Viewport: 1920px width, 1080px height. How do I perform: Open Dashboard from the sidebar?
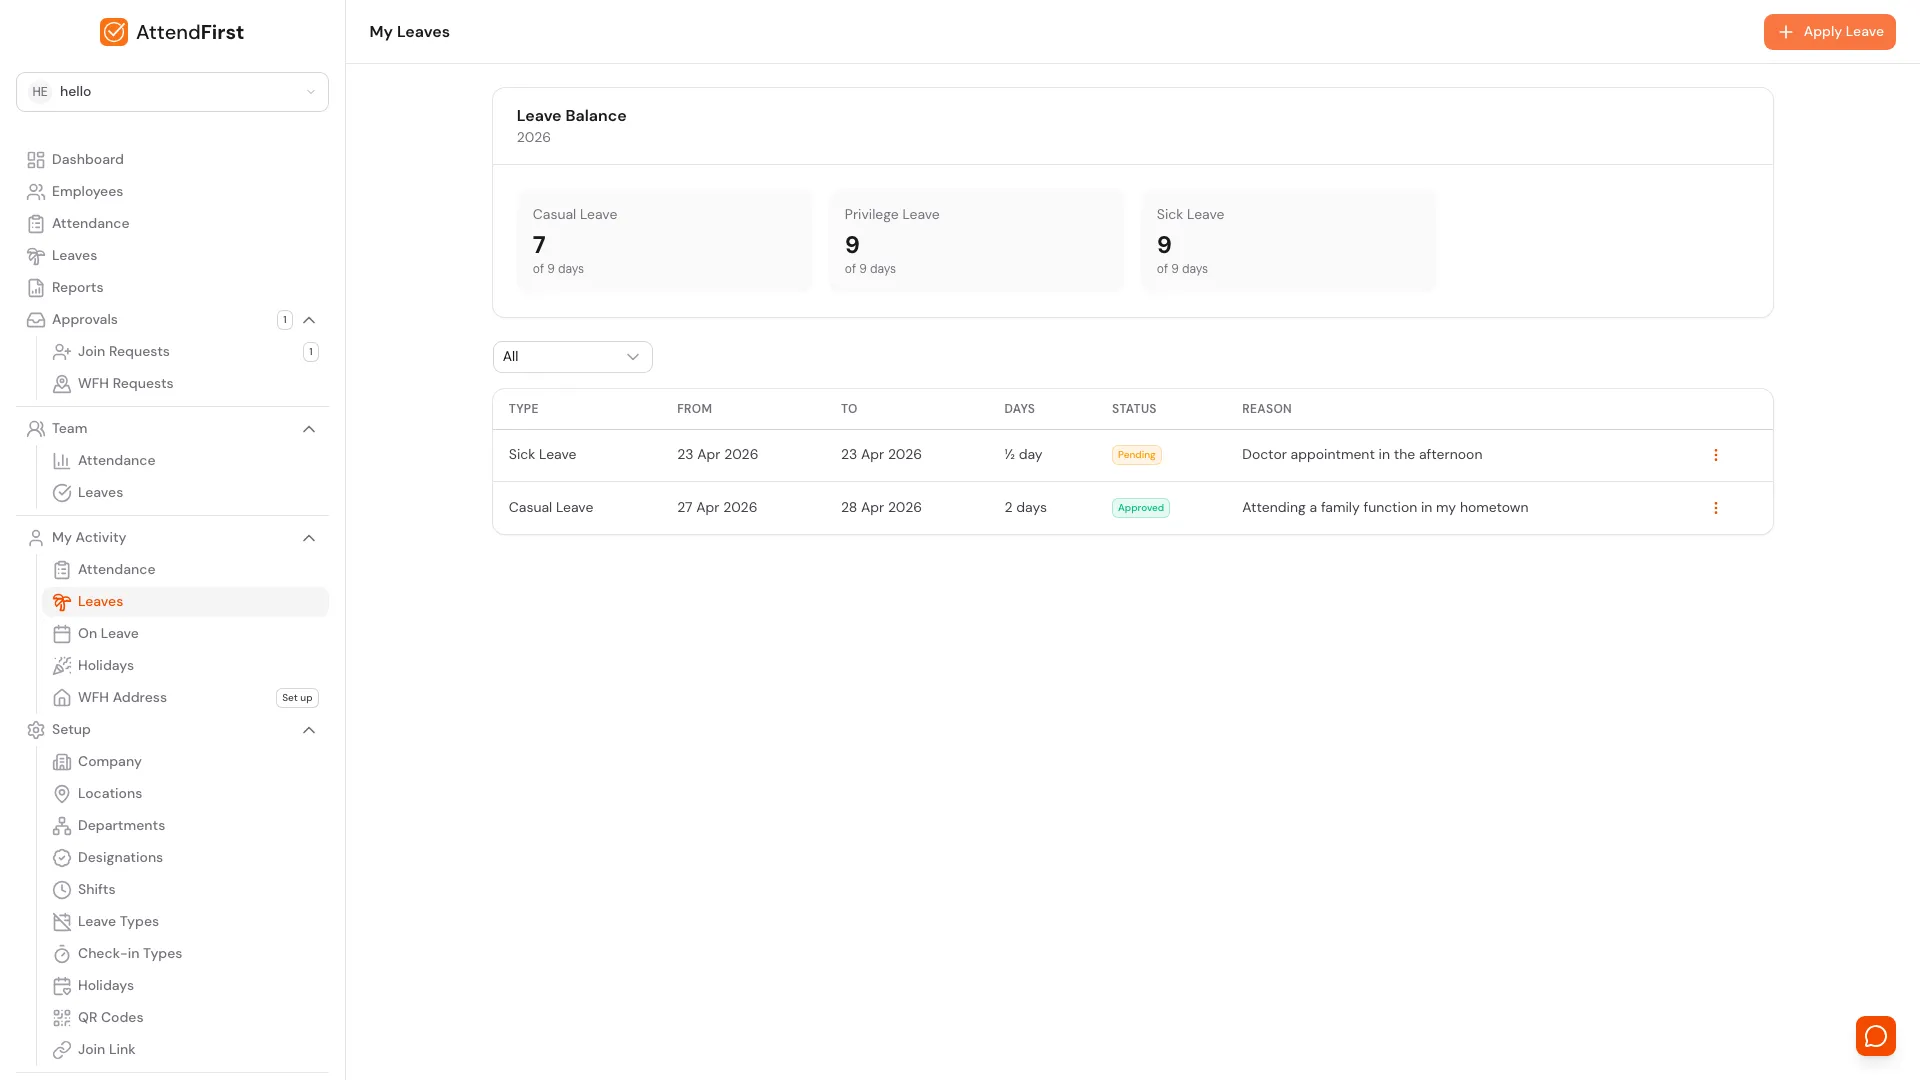tap(172, 160)
